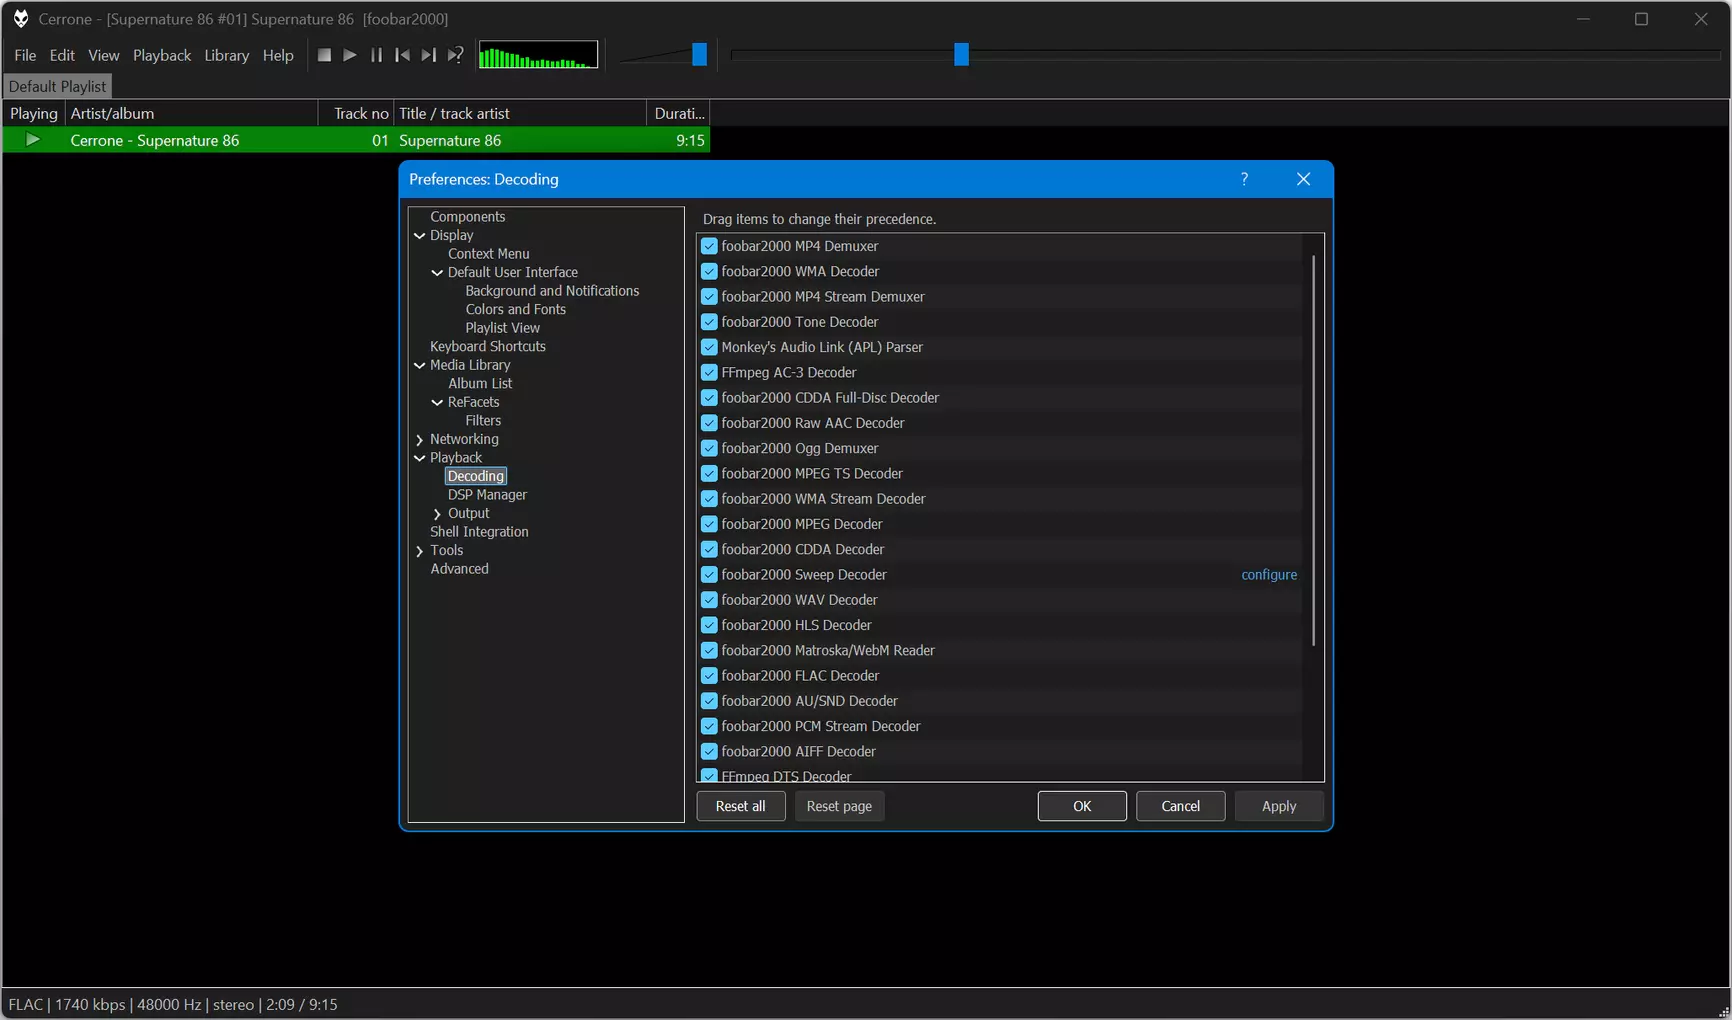Collapse the Display tree node
The image size is (1732, 1020).
click(420, 236)
